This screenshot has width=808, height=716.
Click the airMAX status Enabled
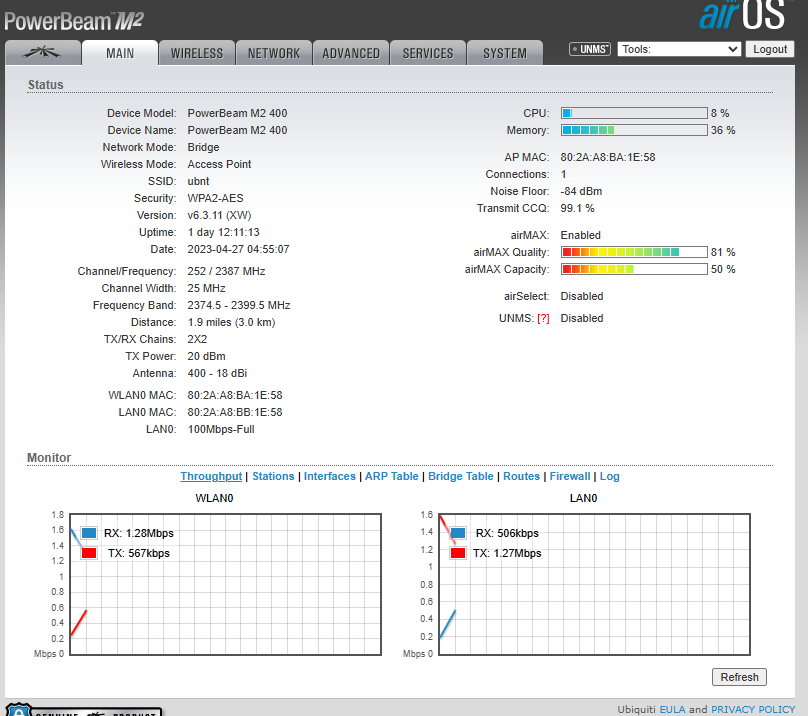click(581, 235)
